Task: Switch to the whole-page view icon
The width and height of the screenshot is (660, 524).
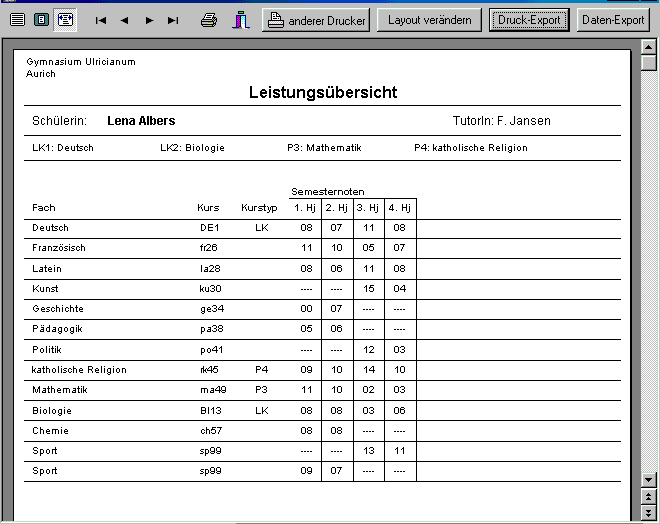Action: pos(41,19)
